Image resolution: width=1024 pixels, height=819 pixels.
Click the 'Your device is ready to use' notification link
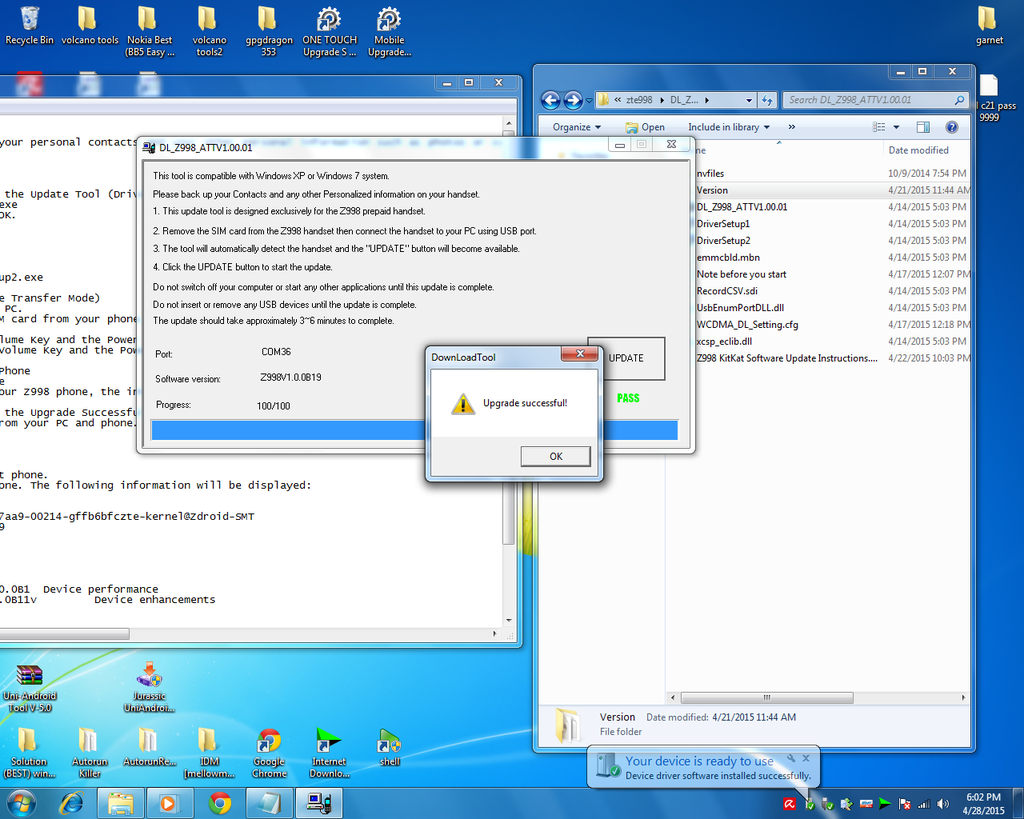tap(699, 761)
